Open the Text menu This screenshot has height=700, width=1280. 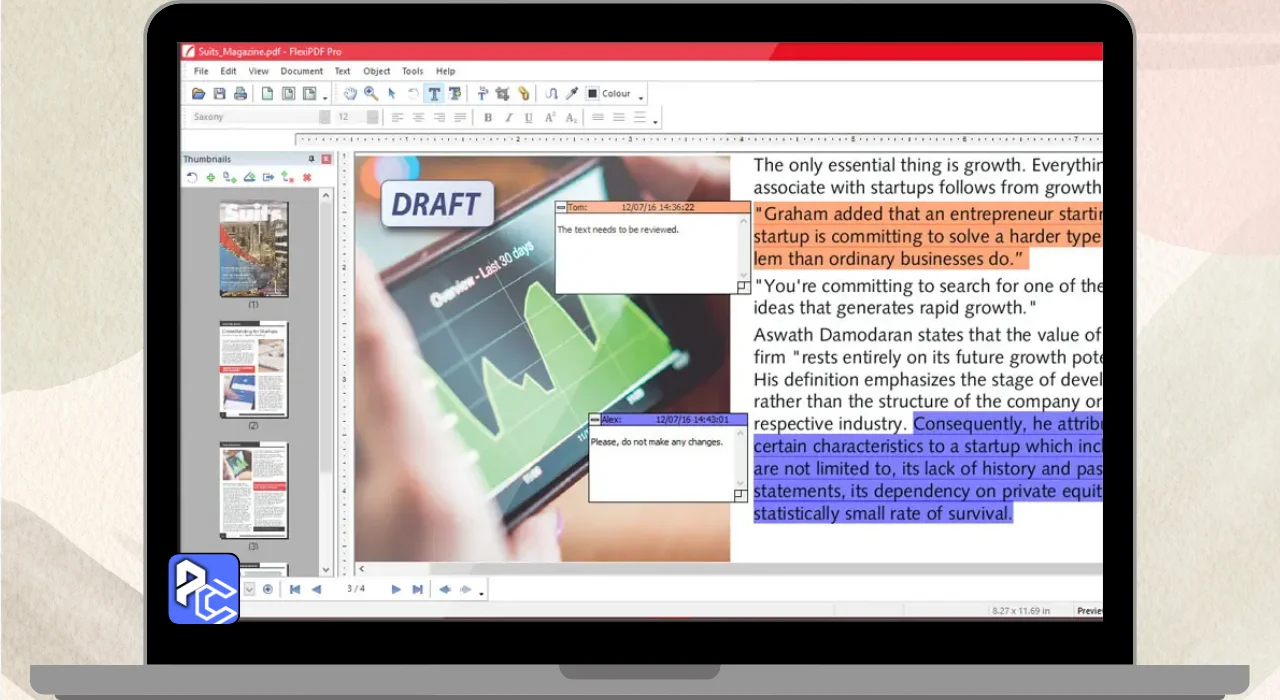pos(342,71)
